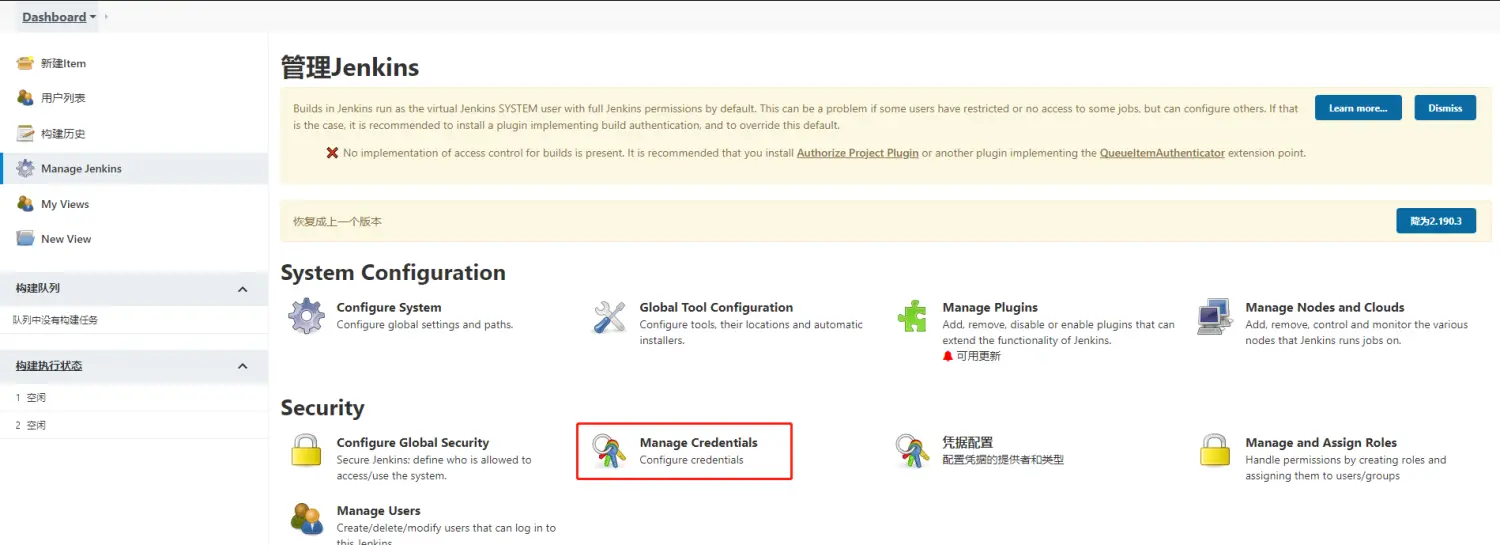Collapse the 构建队列 panel
The image size is (1500, 545).
(x=242, y=289)
